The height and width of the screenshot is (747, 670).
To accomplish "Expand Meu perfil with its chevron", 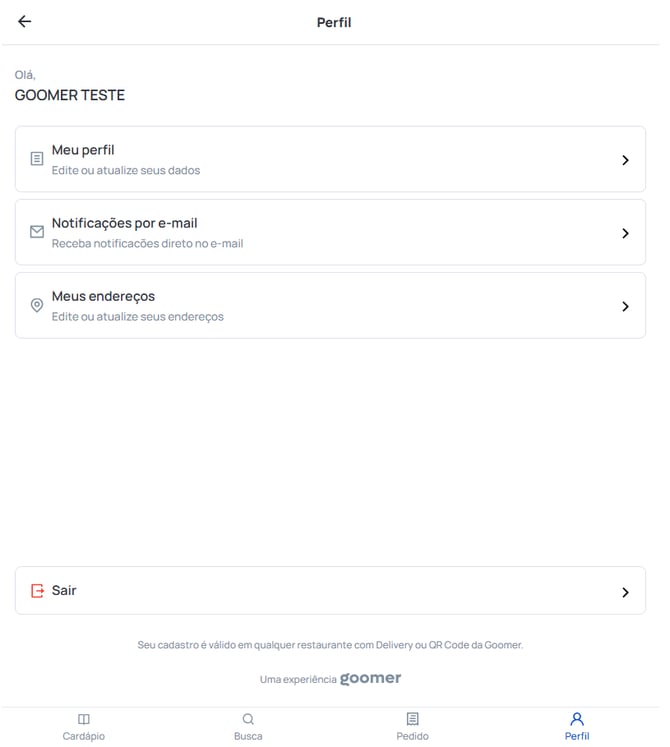I will (x=625, y=160).
